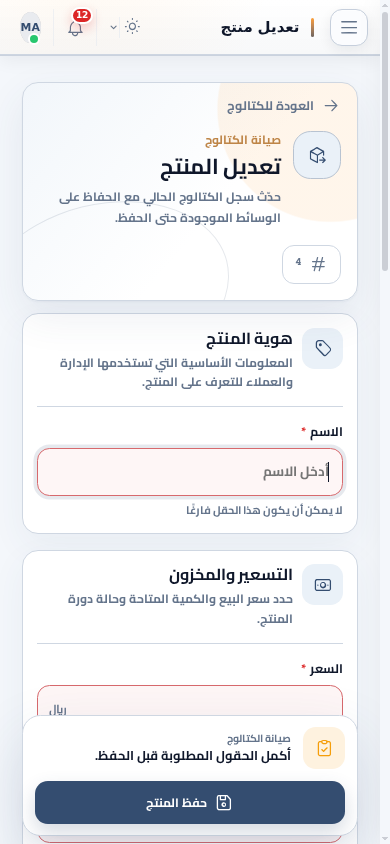
Task: Click the product box icon in header card
Action: click(x=317, y=156)
